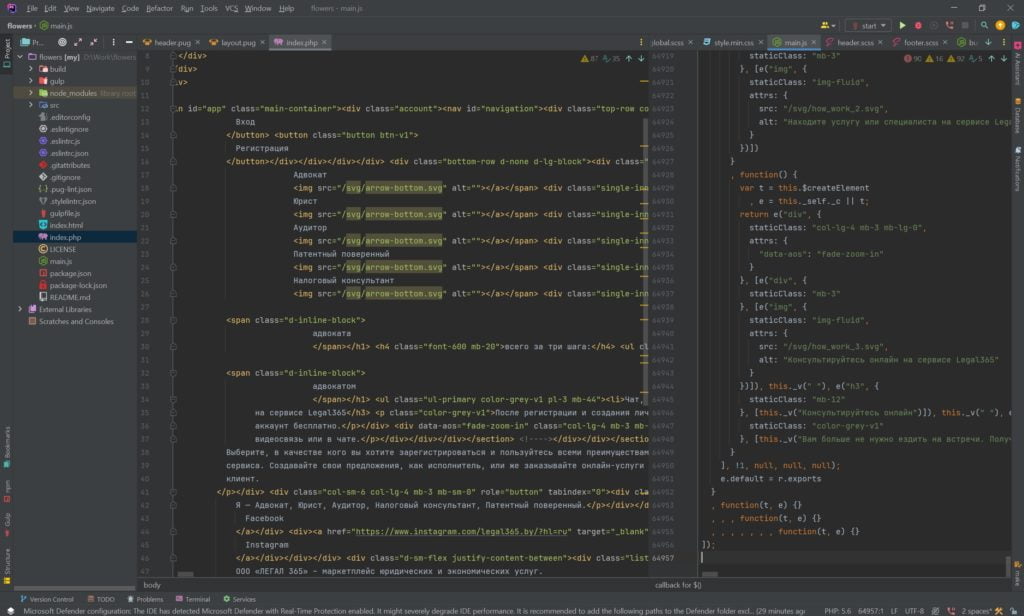The height and width of the screenshot is (616, 1024).
Task: Toggle the Bookmarks side panel
Action: tap(6, 442)
